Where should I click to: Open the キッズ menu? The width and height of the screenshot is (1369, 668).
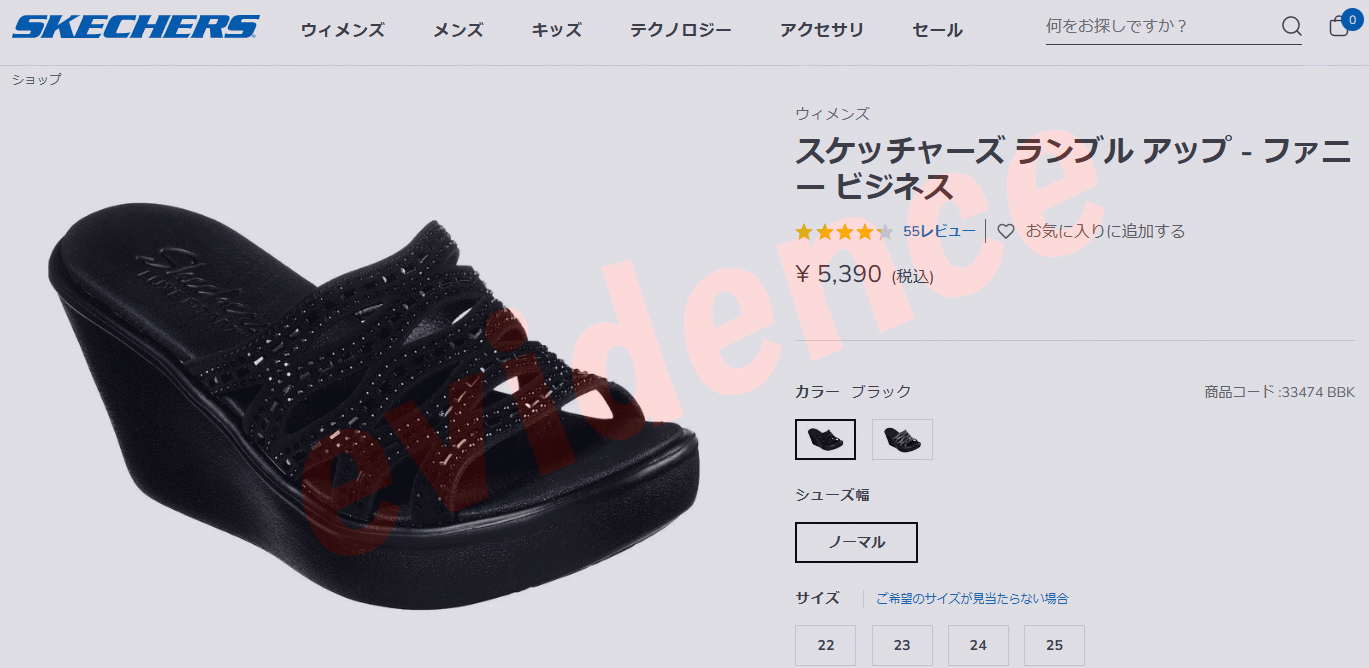[x=557, y=30]
